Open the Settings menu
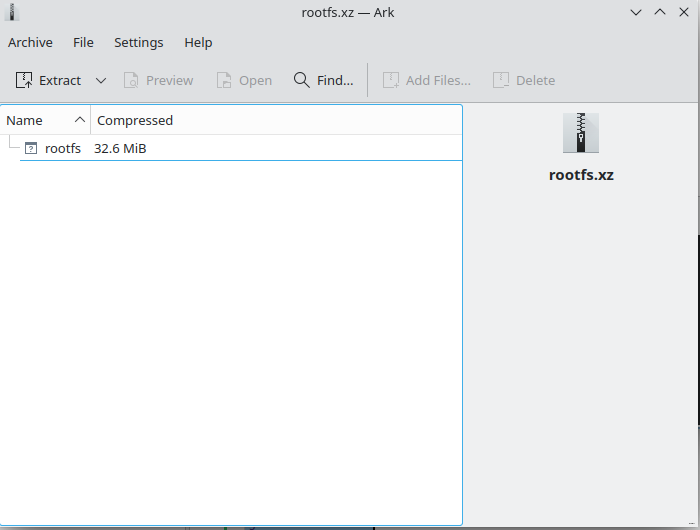The width and height of the screenshot is (700, 530). pyautogui.click(x=138, y=42)
